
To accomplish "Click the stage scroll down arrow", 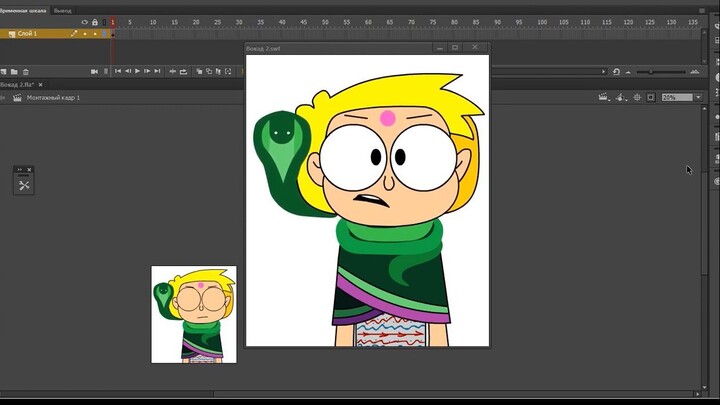I will (x=704, y=387).
